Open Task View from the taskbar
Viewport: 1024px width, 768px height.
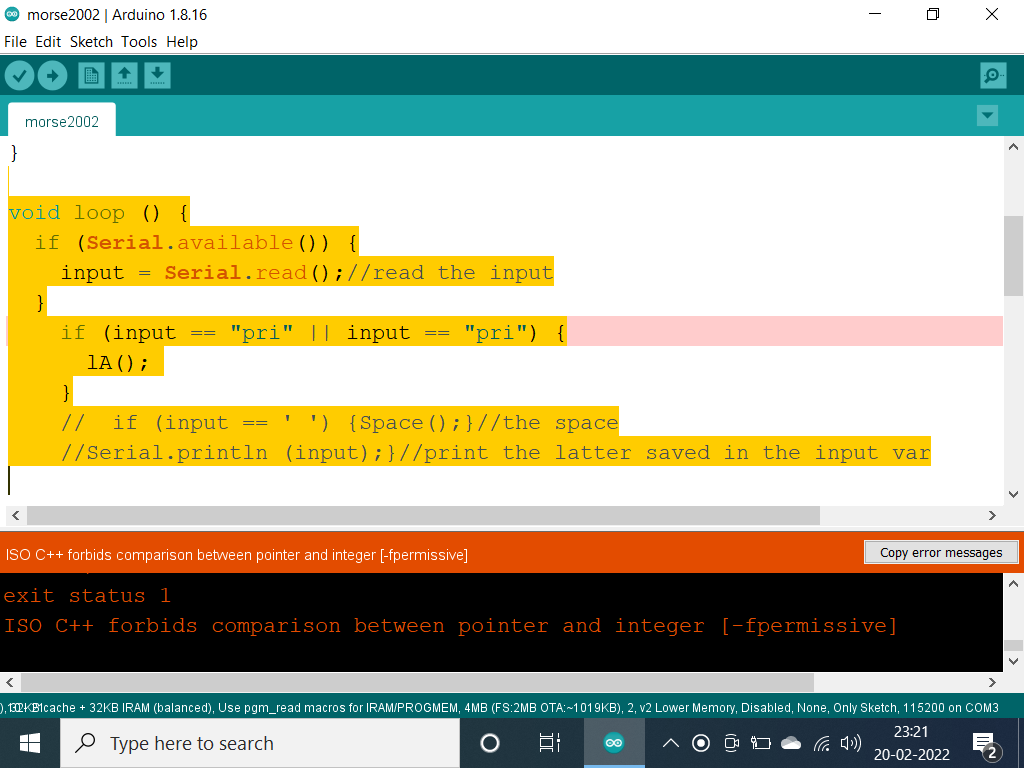(x=549, y=743)
